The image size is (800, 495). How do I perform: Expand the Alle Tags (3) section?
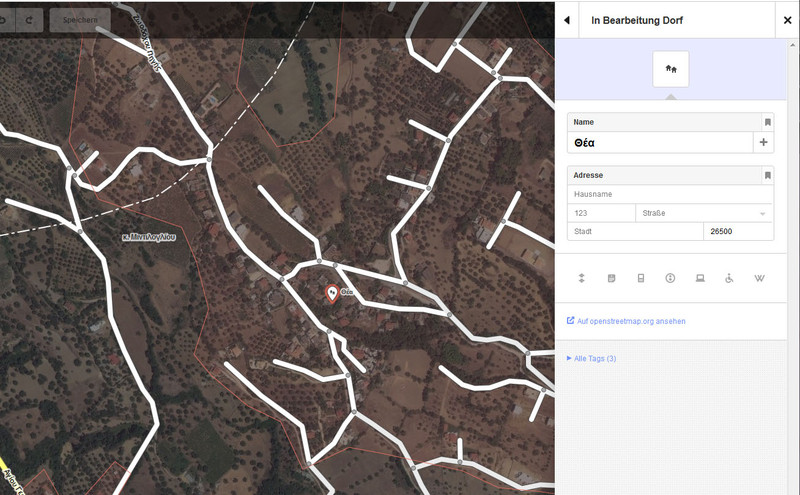point(591,358)
